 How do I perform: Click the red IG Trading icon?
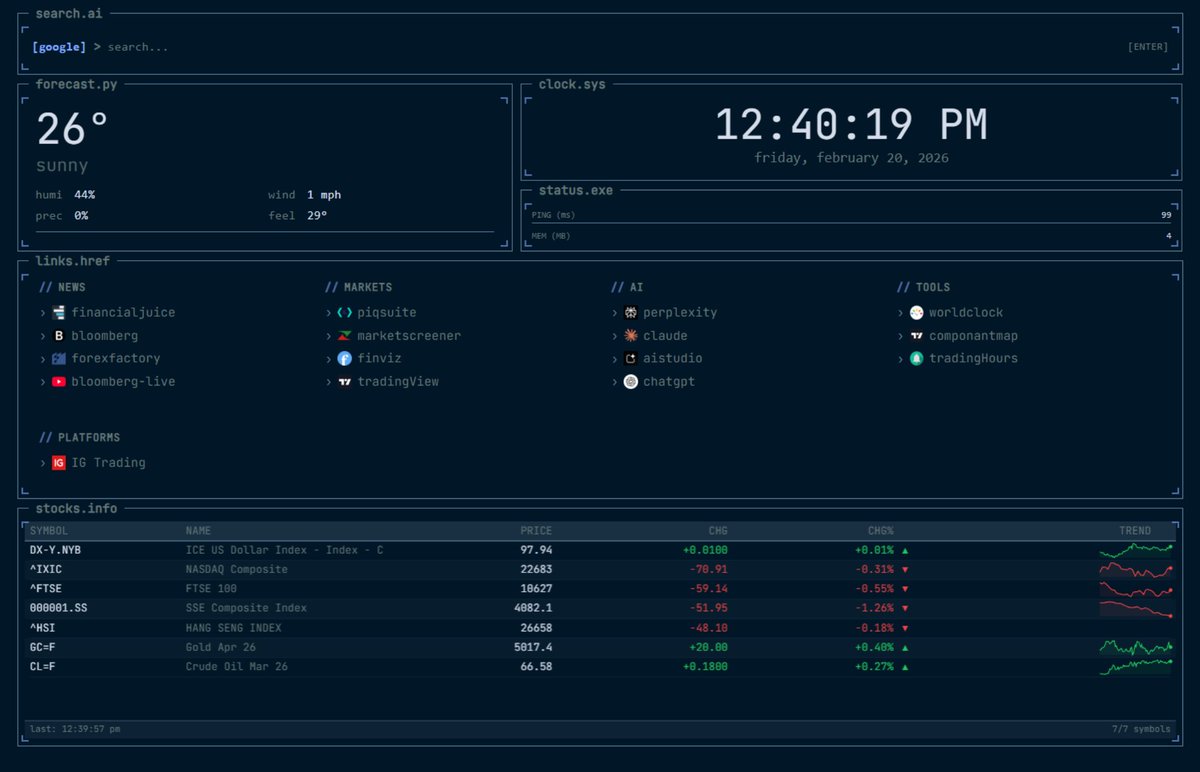[x=59, y=463]
